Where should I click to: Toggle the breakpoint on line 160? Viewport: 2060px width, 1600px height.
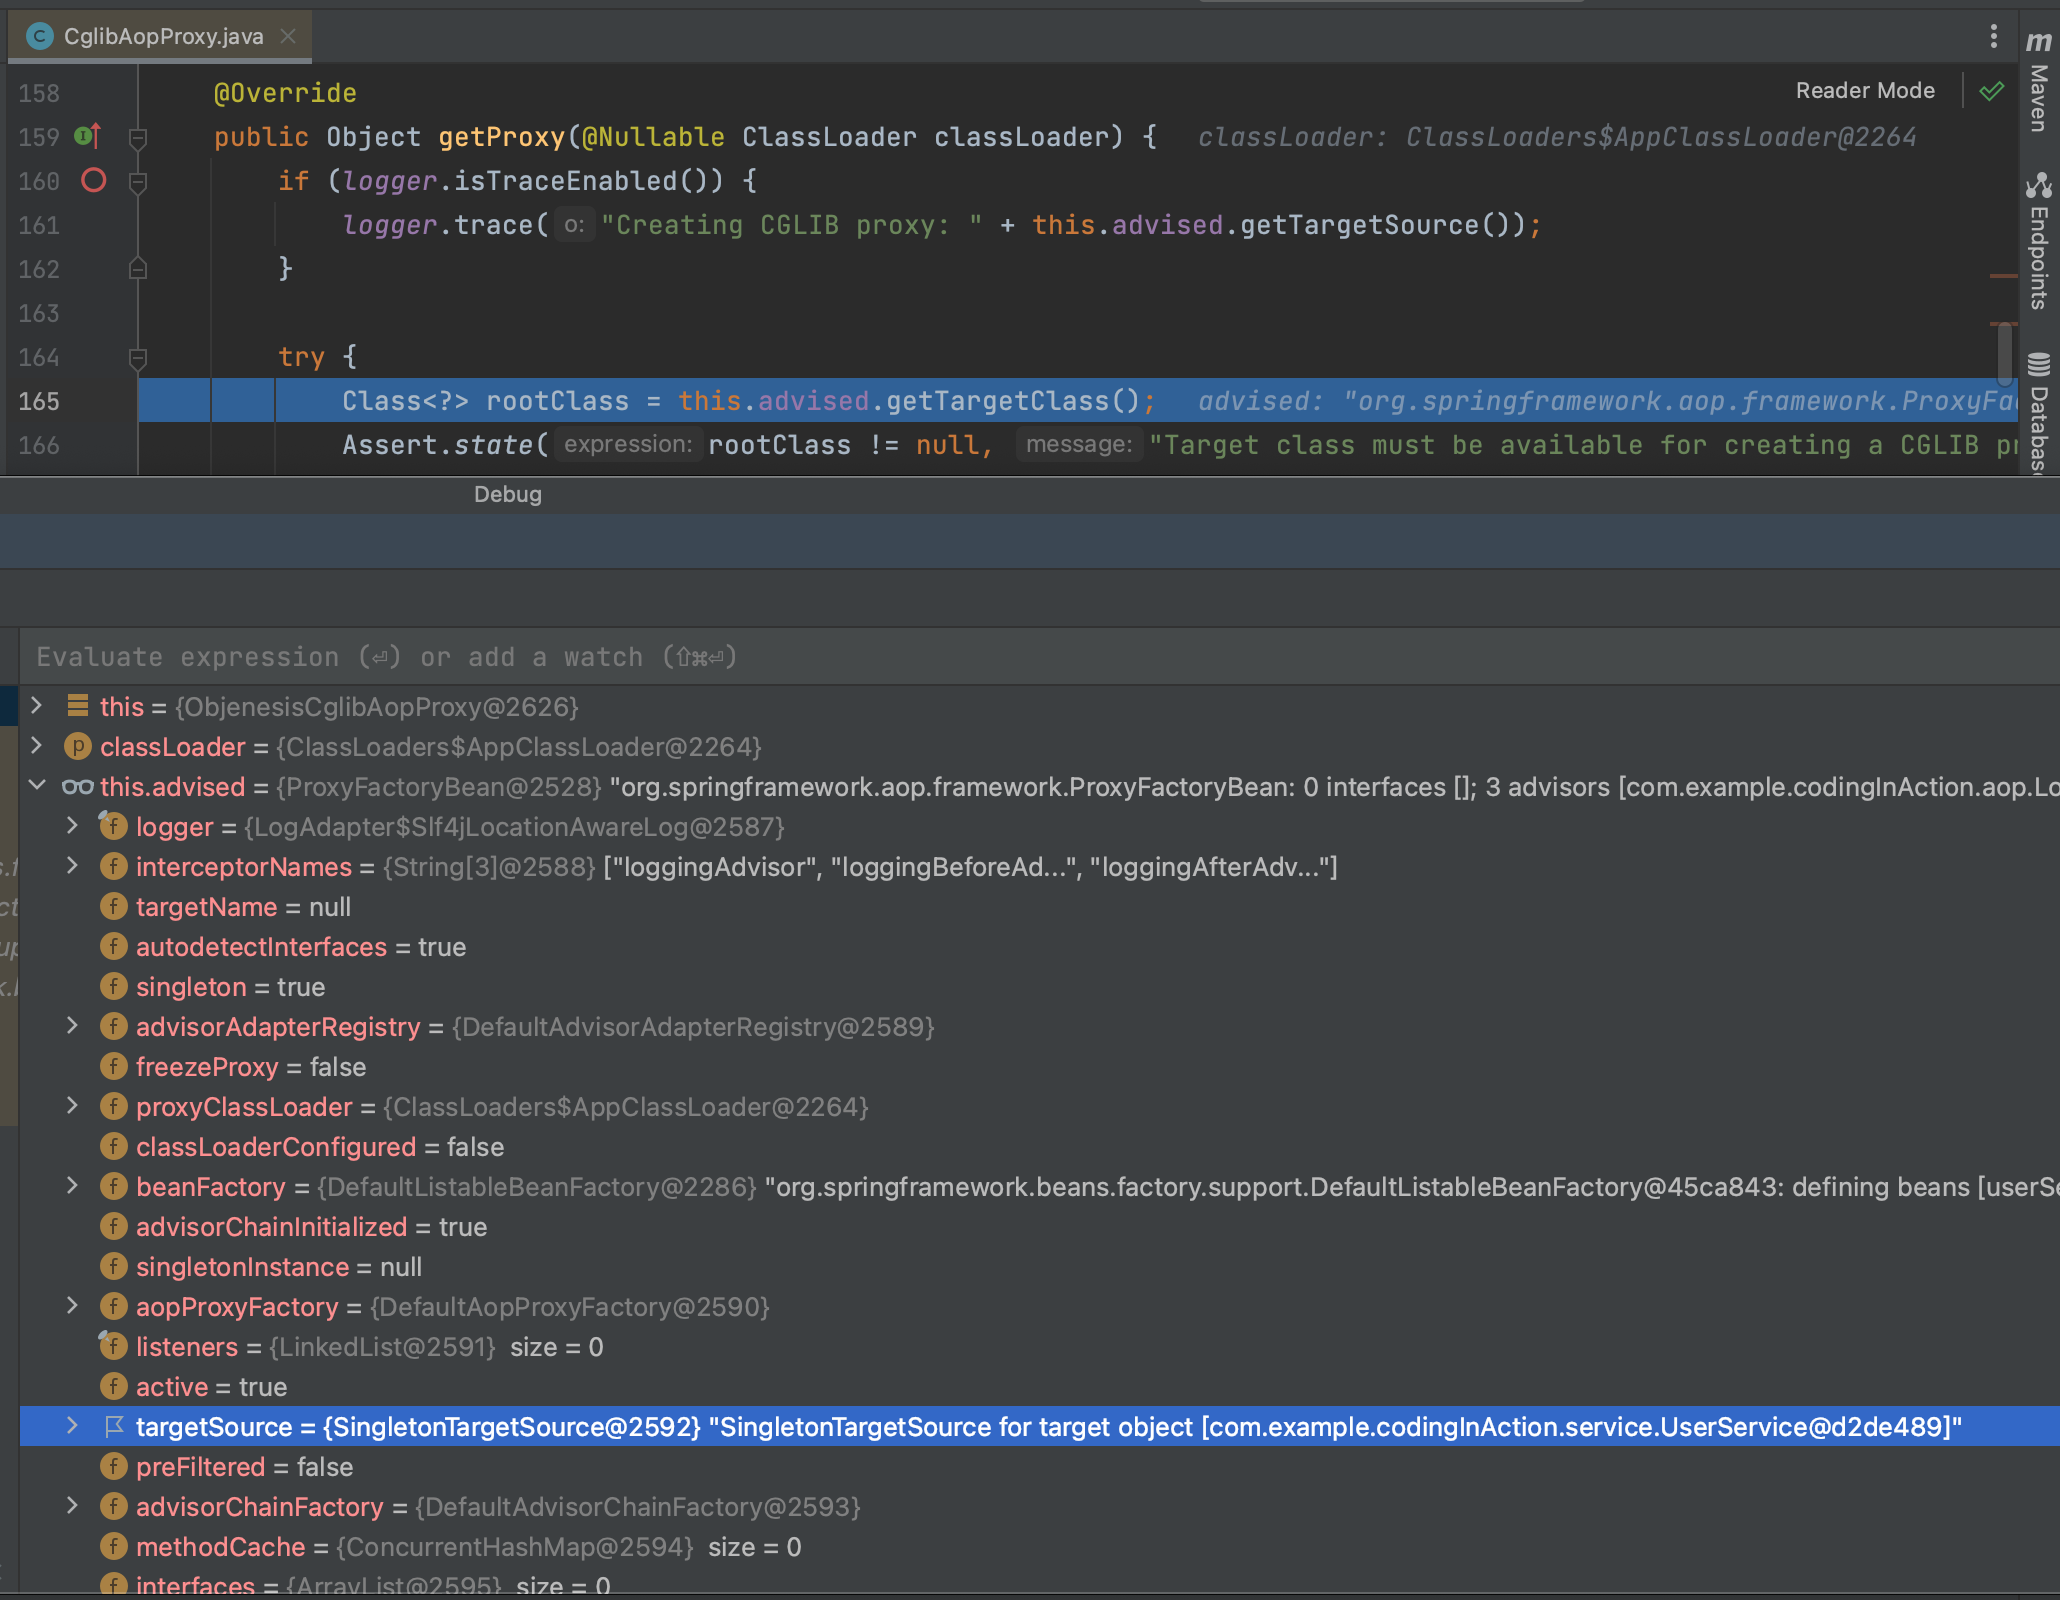(93, 181)
